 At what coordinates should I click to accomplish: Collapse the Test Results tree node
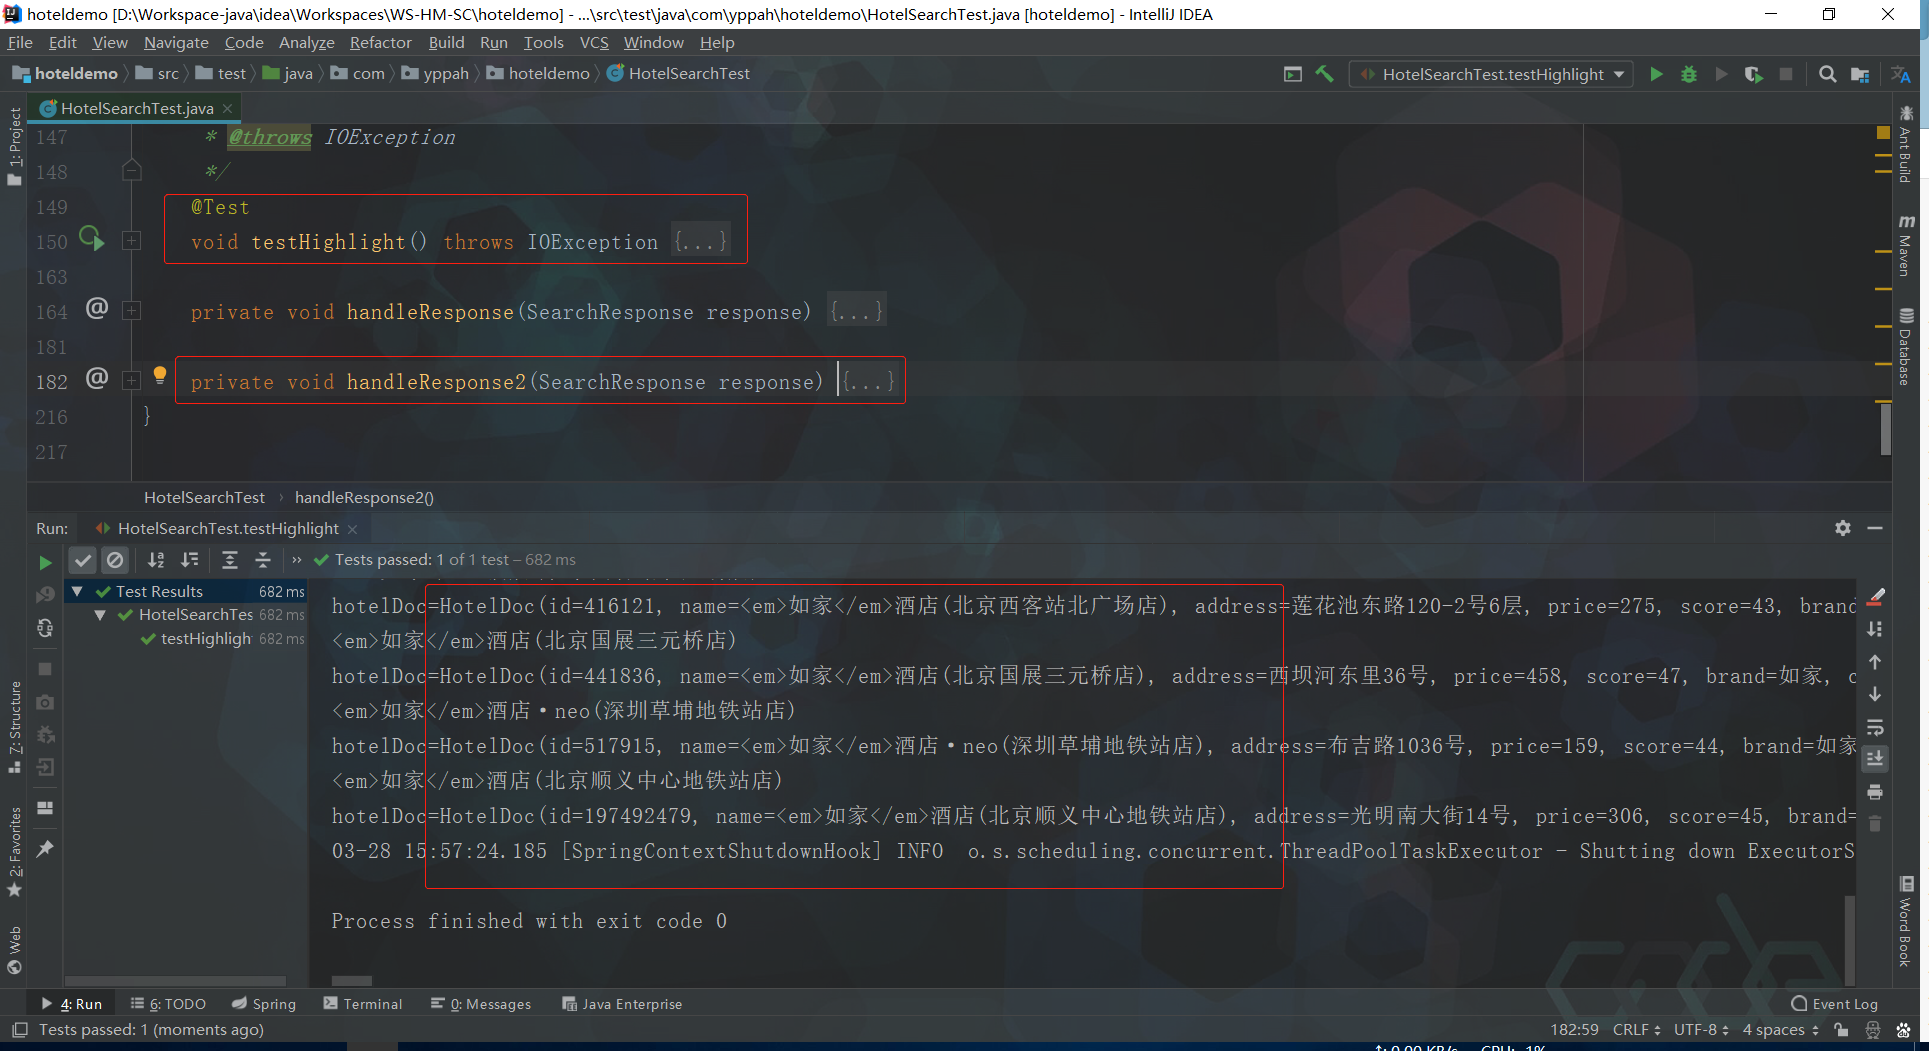pyautogui.click(x=77, y=591)
